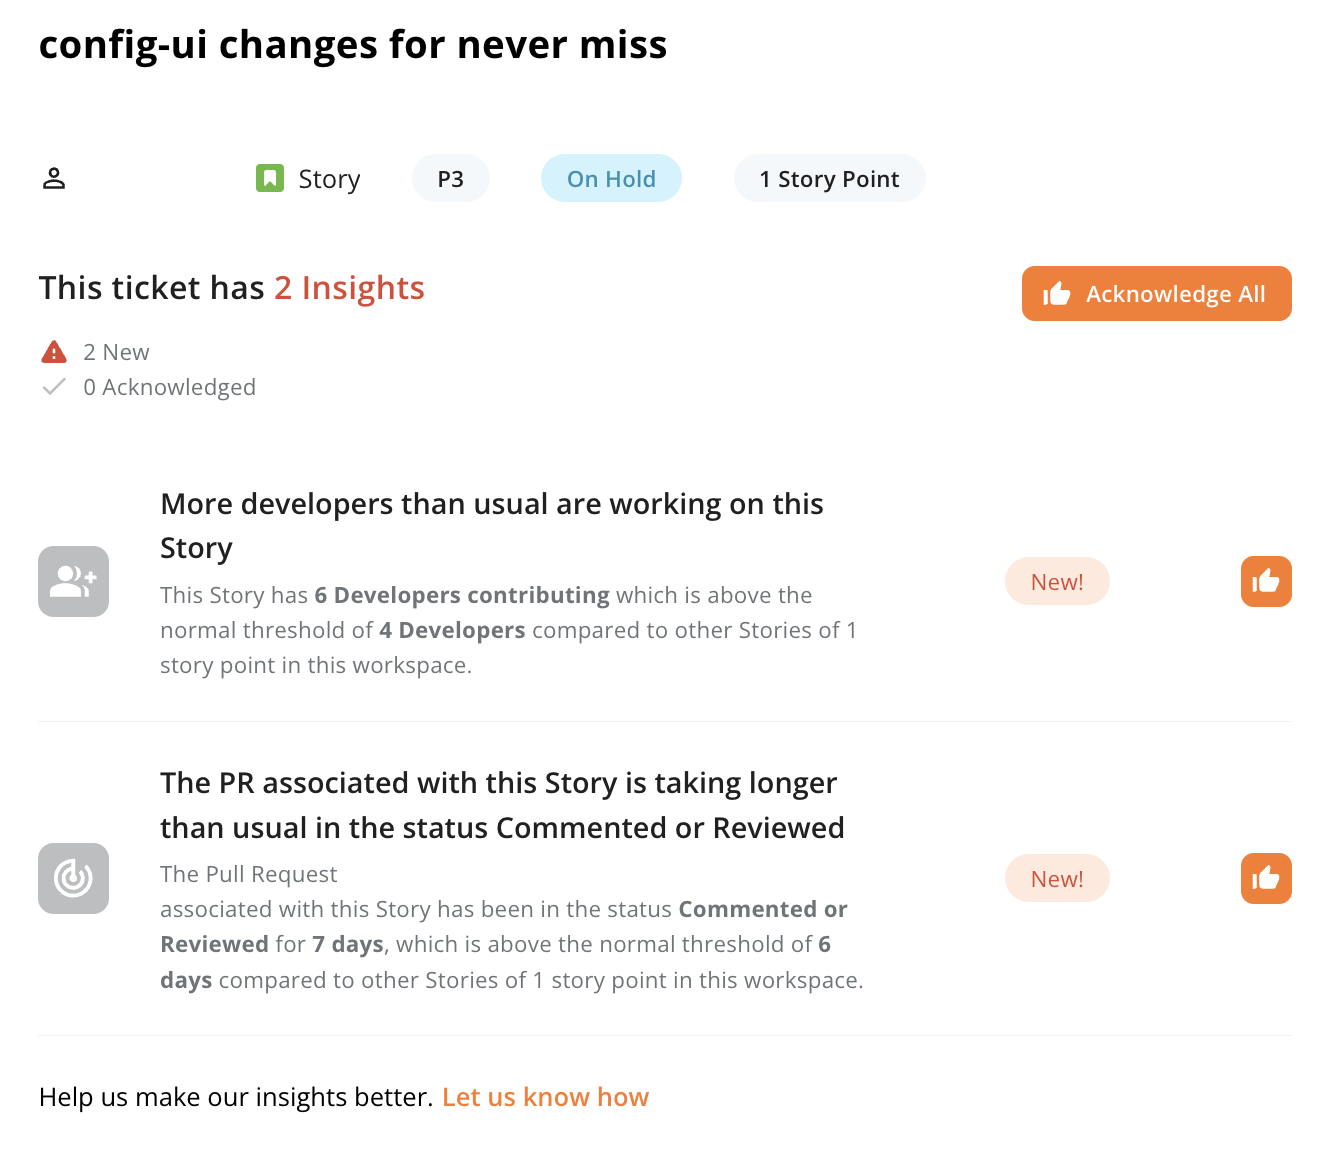Image resolution: width=1344 pixels, height=1162 pixels.
Task: Open the 'More developers than usual' insight title
Action: point(492,526)
